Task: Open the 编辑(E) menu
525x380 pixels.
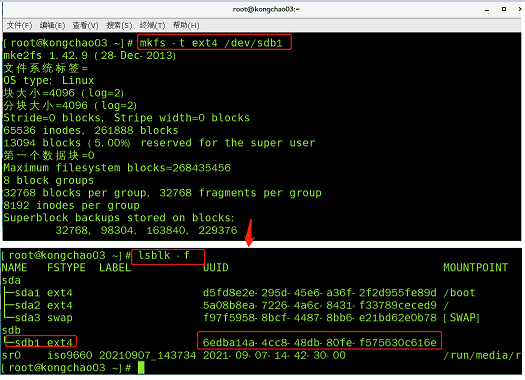Action: 52,25
